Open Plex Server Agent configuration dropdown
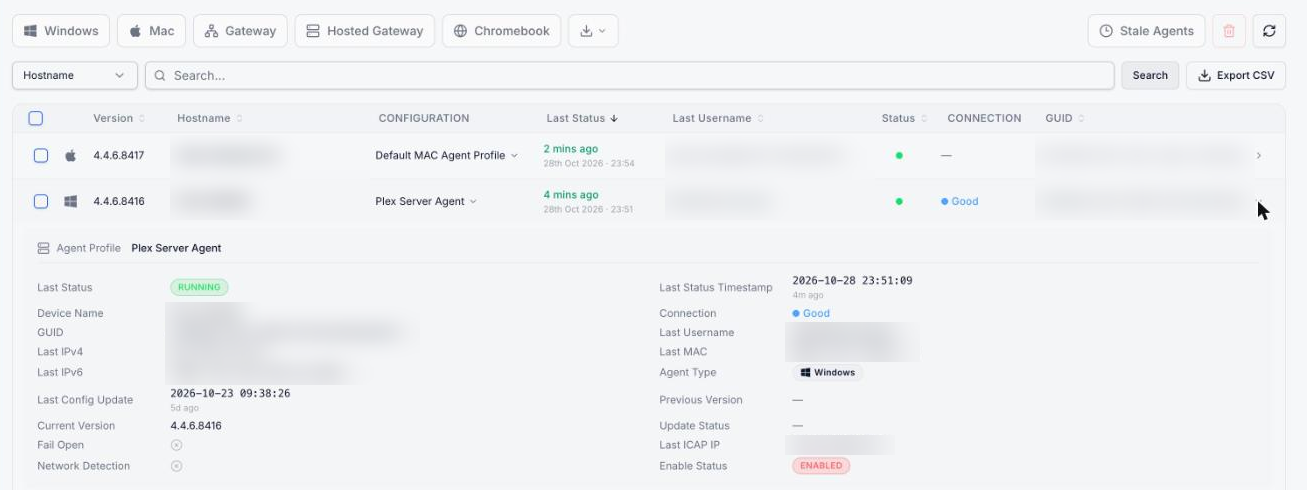The image size is (1307, 490). click(426, 201)
